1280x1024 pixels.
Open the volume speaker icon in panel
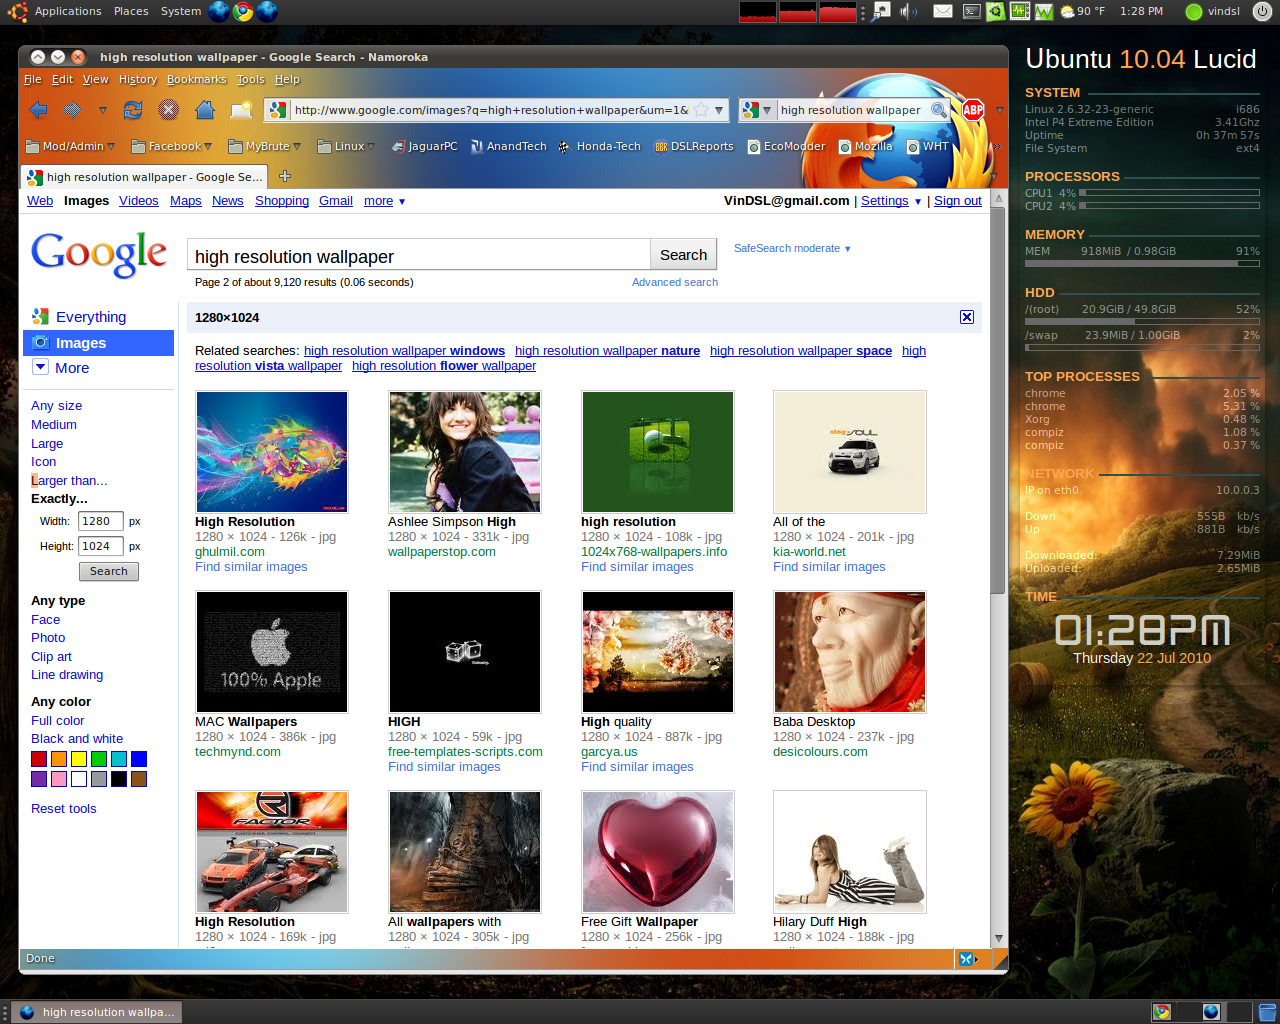coord(907,11)
